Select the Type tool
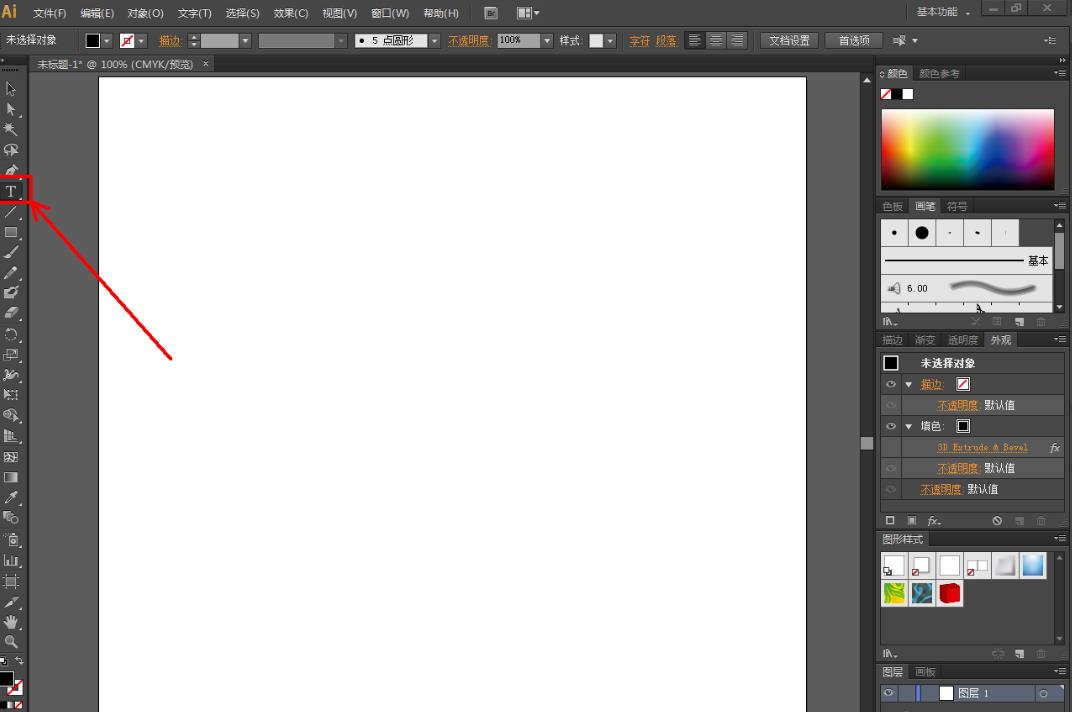1072x712 pixels. [10, 192]
